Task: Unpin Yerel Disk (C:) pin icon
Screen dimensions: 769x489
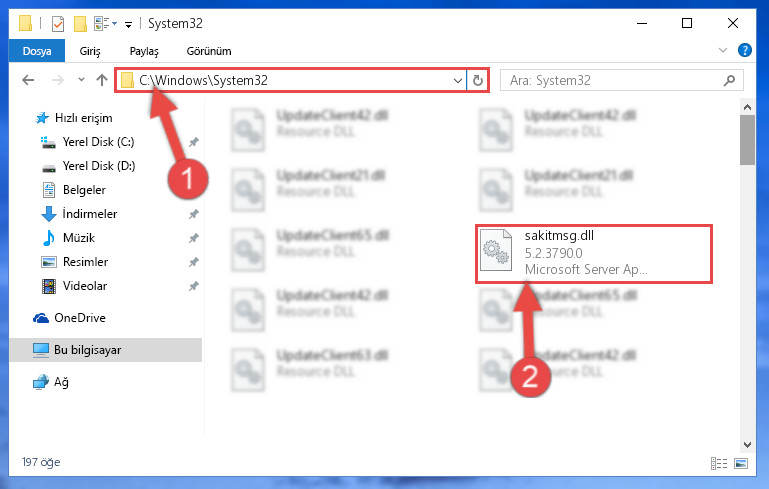Action: pos(194,142)
